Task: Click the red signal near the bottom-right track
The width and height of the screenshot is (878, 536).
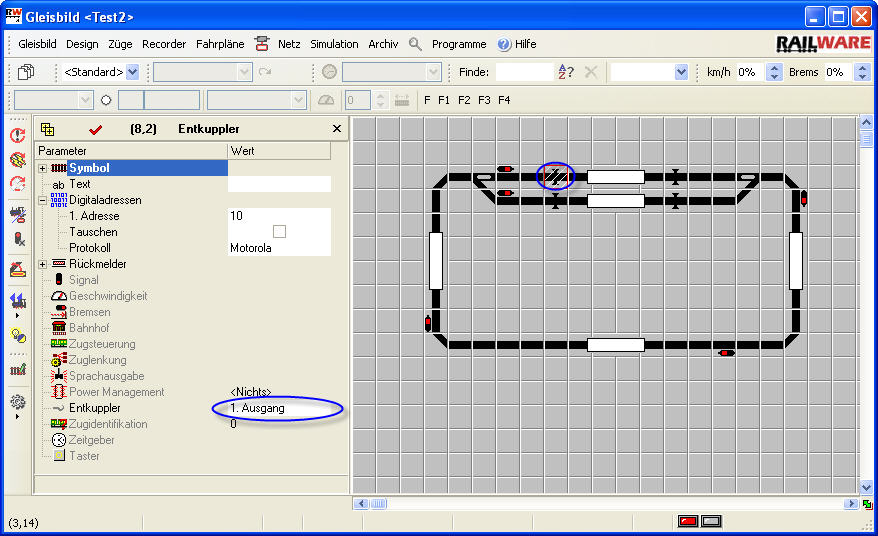Action: click(726, 353)
